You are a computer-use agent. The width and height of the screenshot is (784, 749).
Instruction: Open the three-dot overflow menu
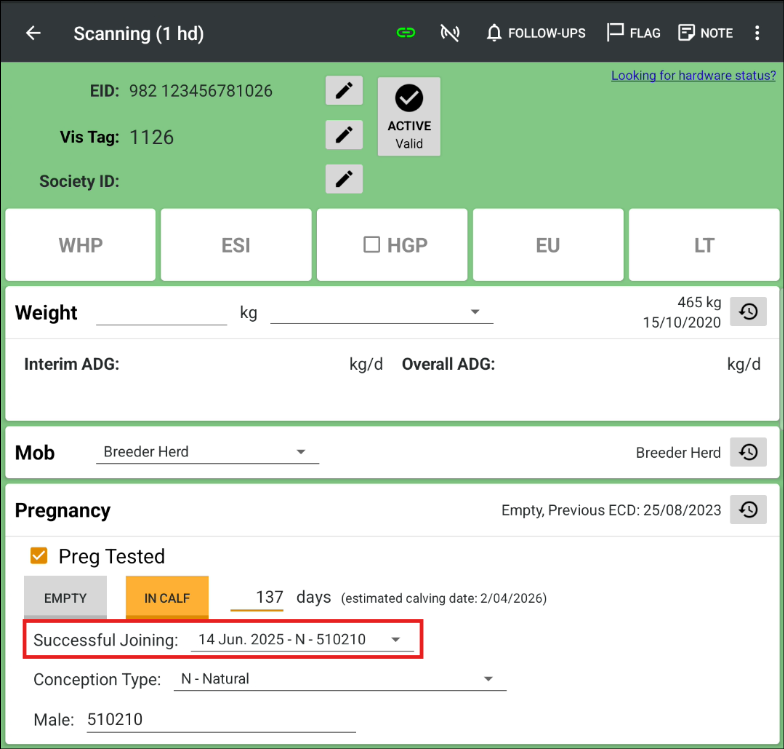point(757,33)
